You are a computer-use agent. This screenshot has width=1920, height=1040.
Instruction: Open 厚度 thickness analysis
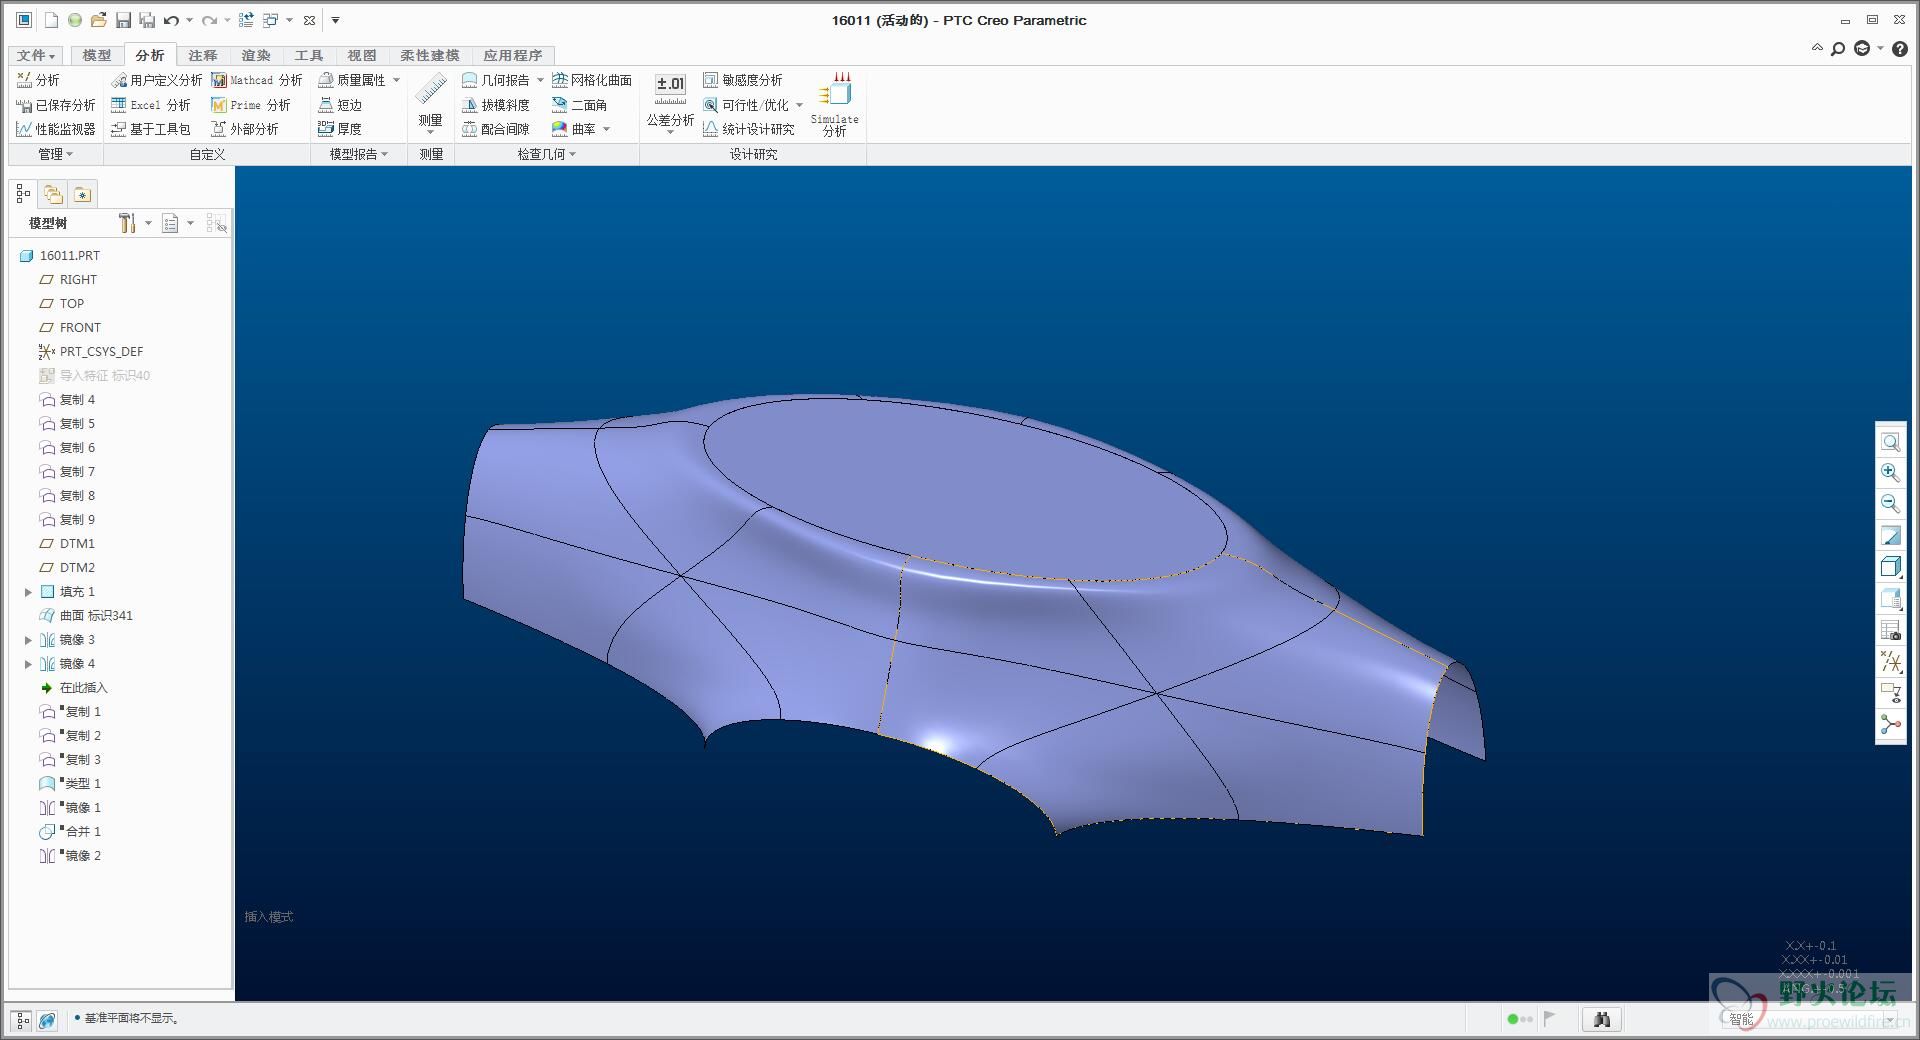point(340,129)
